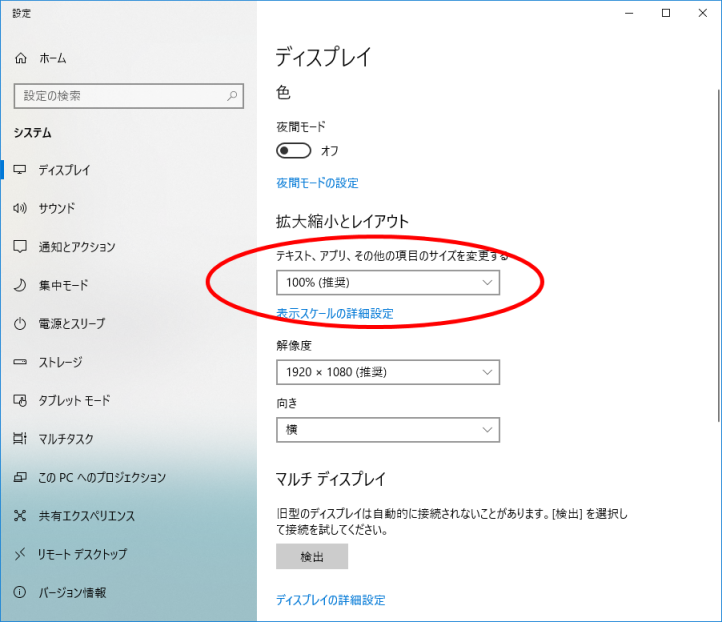Click the 検出 detect button
The width and height of the screenshot is (722, 622).
312,557
